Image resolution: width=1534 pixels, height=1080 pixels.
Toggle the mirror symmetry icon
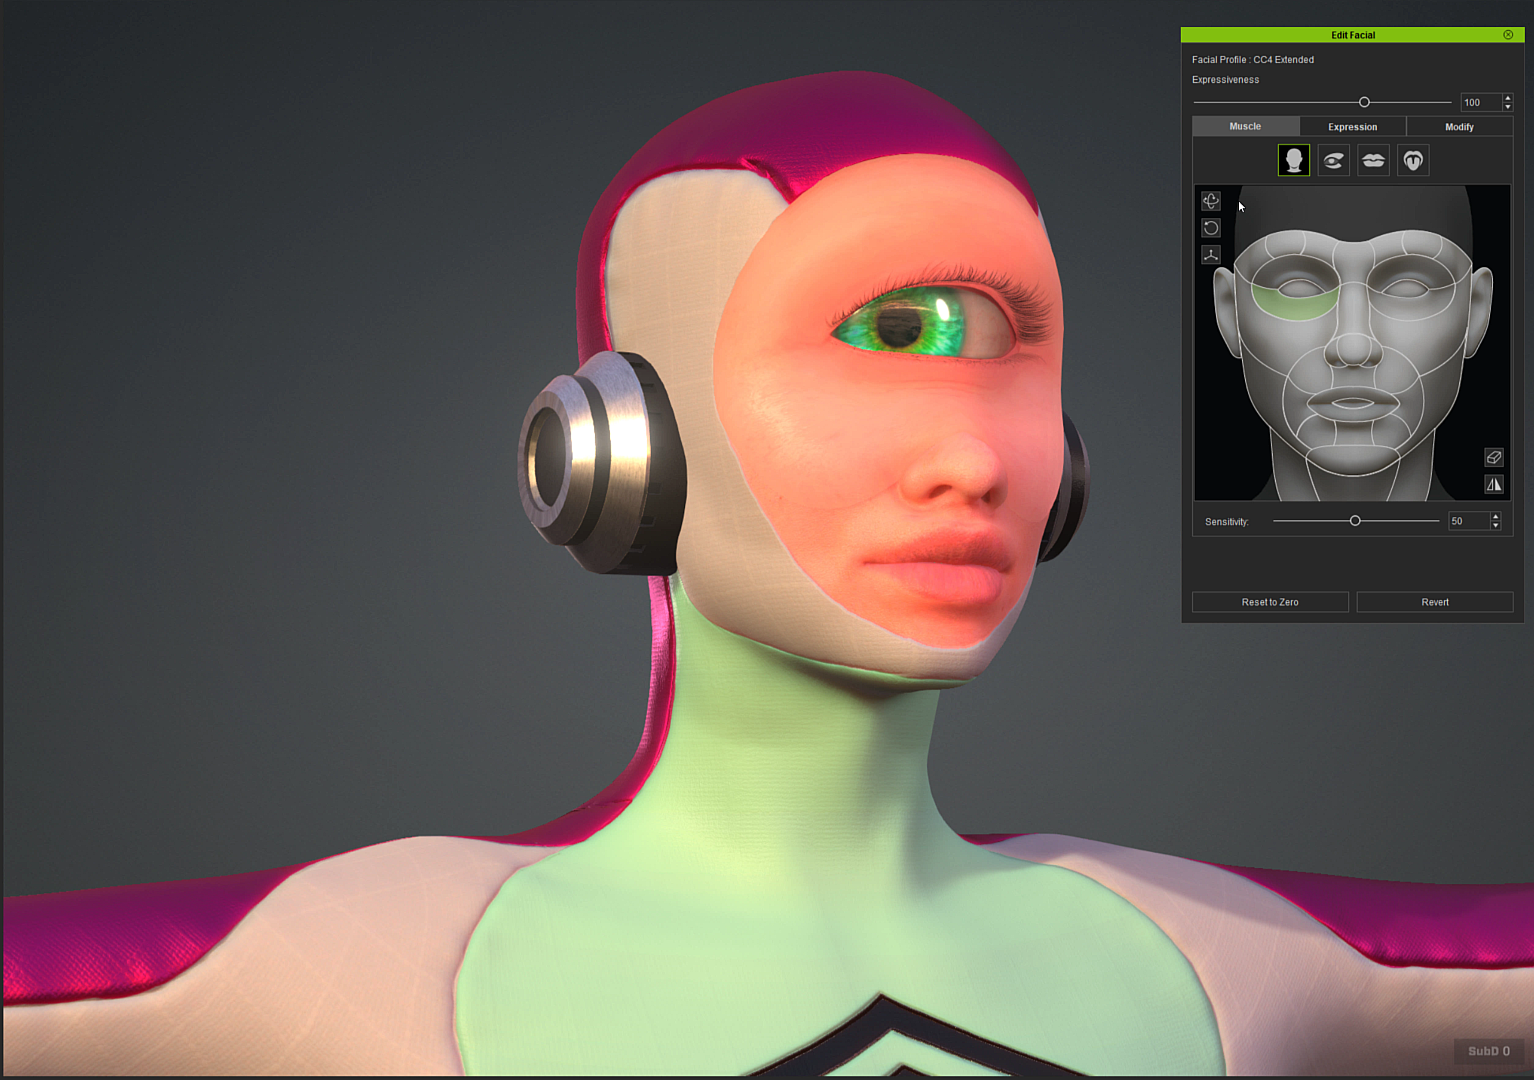[x=1494, y=484]
